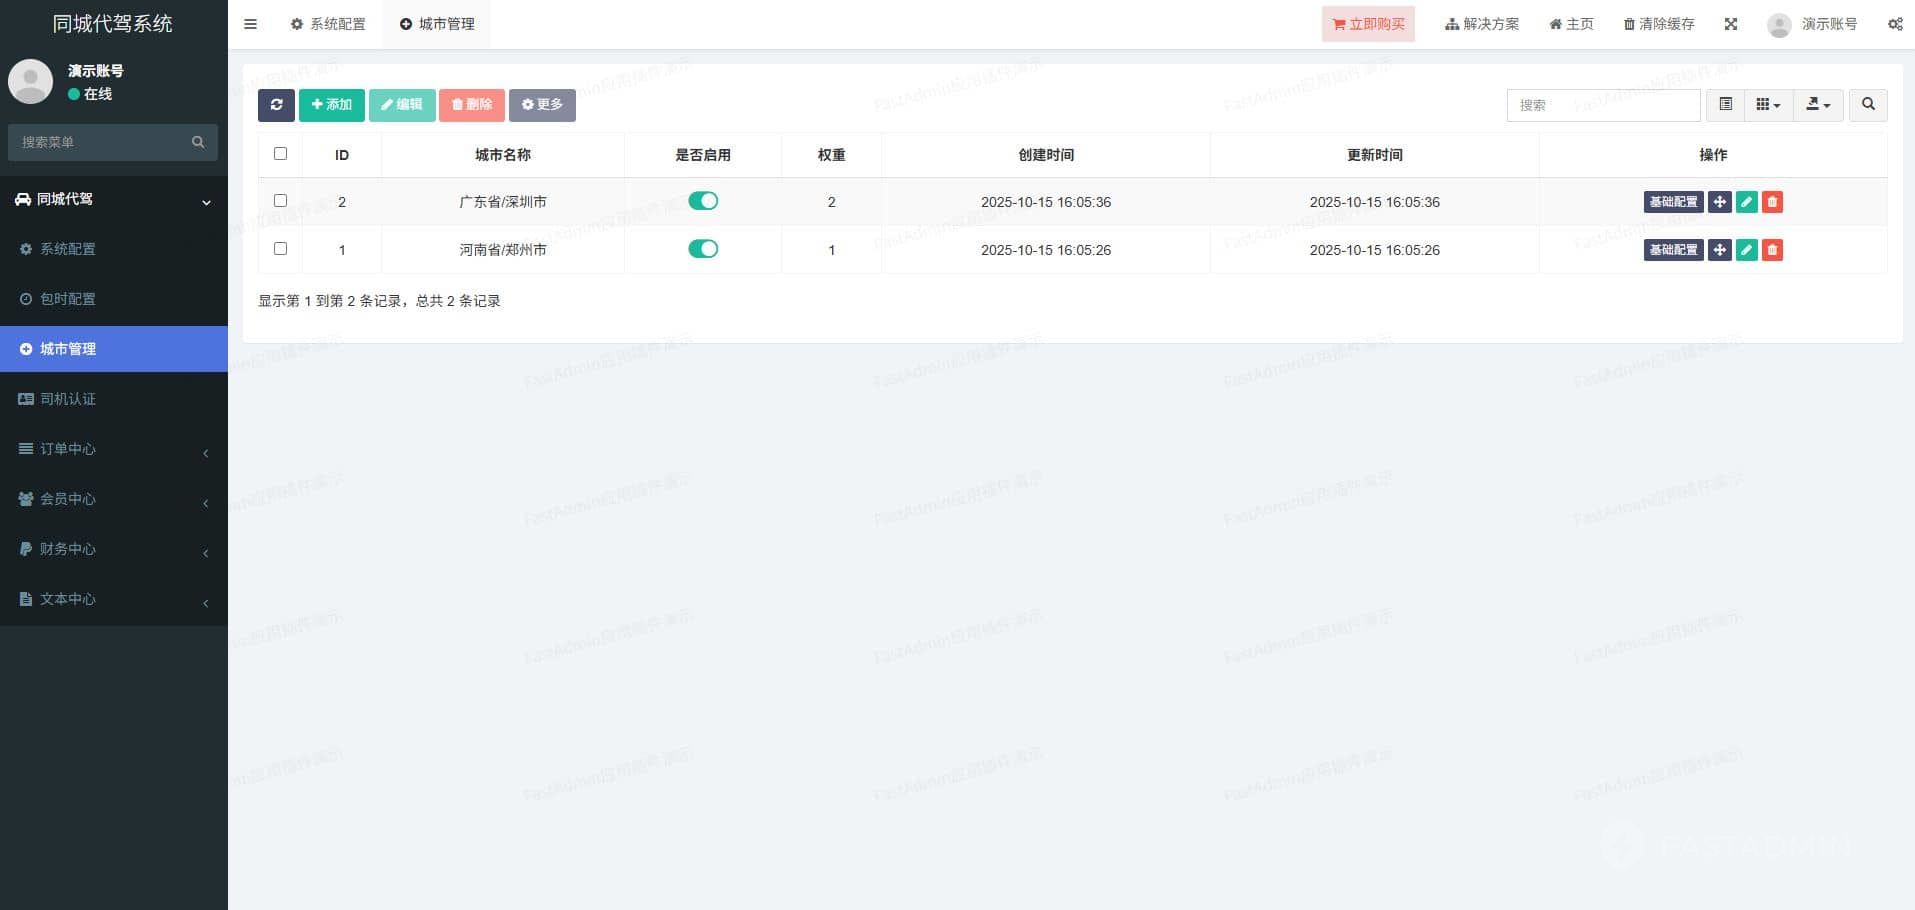Click the 城市名称 column header

coord(503,155)
